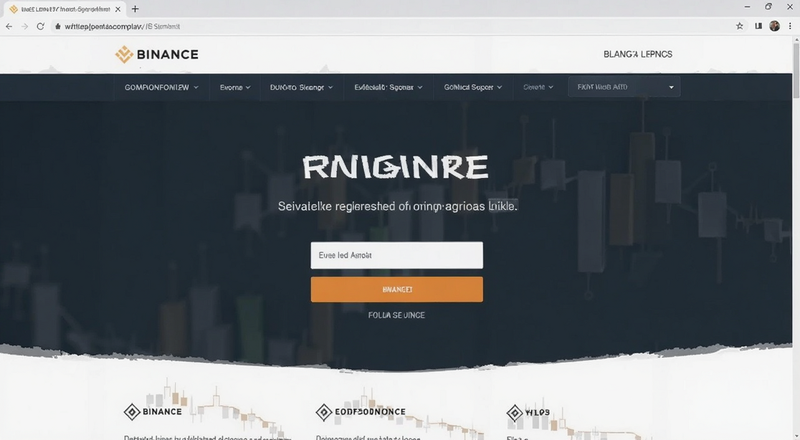This screenshot has height=440, width=800.
Task: Bookmark this page with the star icon
Action: (x=739, y=26)
